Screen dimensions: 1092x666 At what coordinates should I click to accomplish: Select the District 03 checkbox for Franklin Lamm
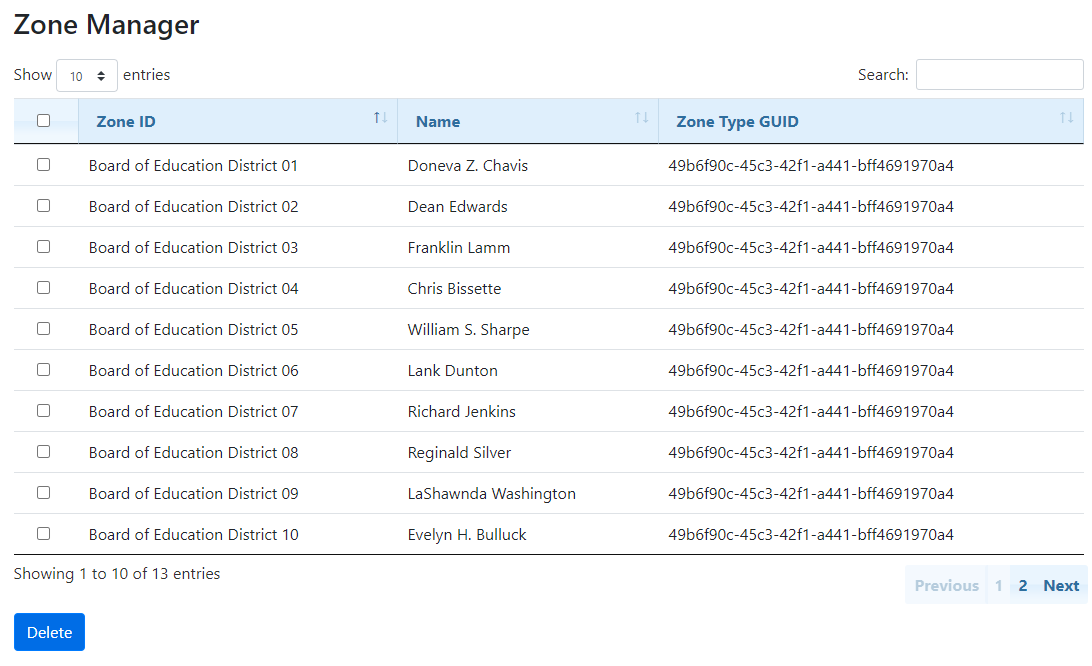43,247
